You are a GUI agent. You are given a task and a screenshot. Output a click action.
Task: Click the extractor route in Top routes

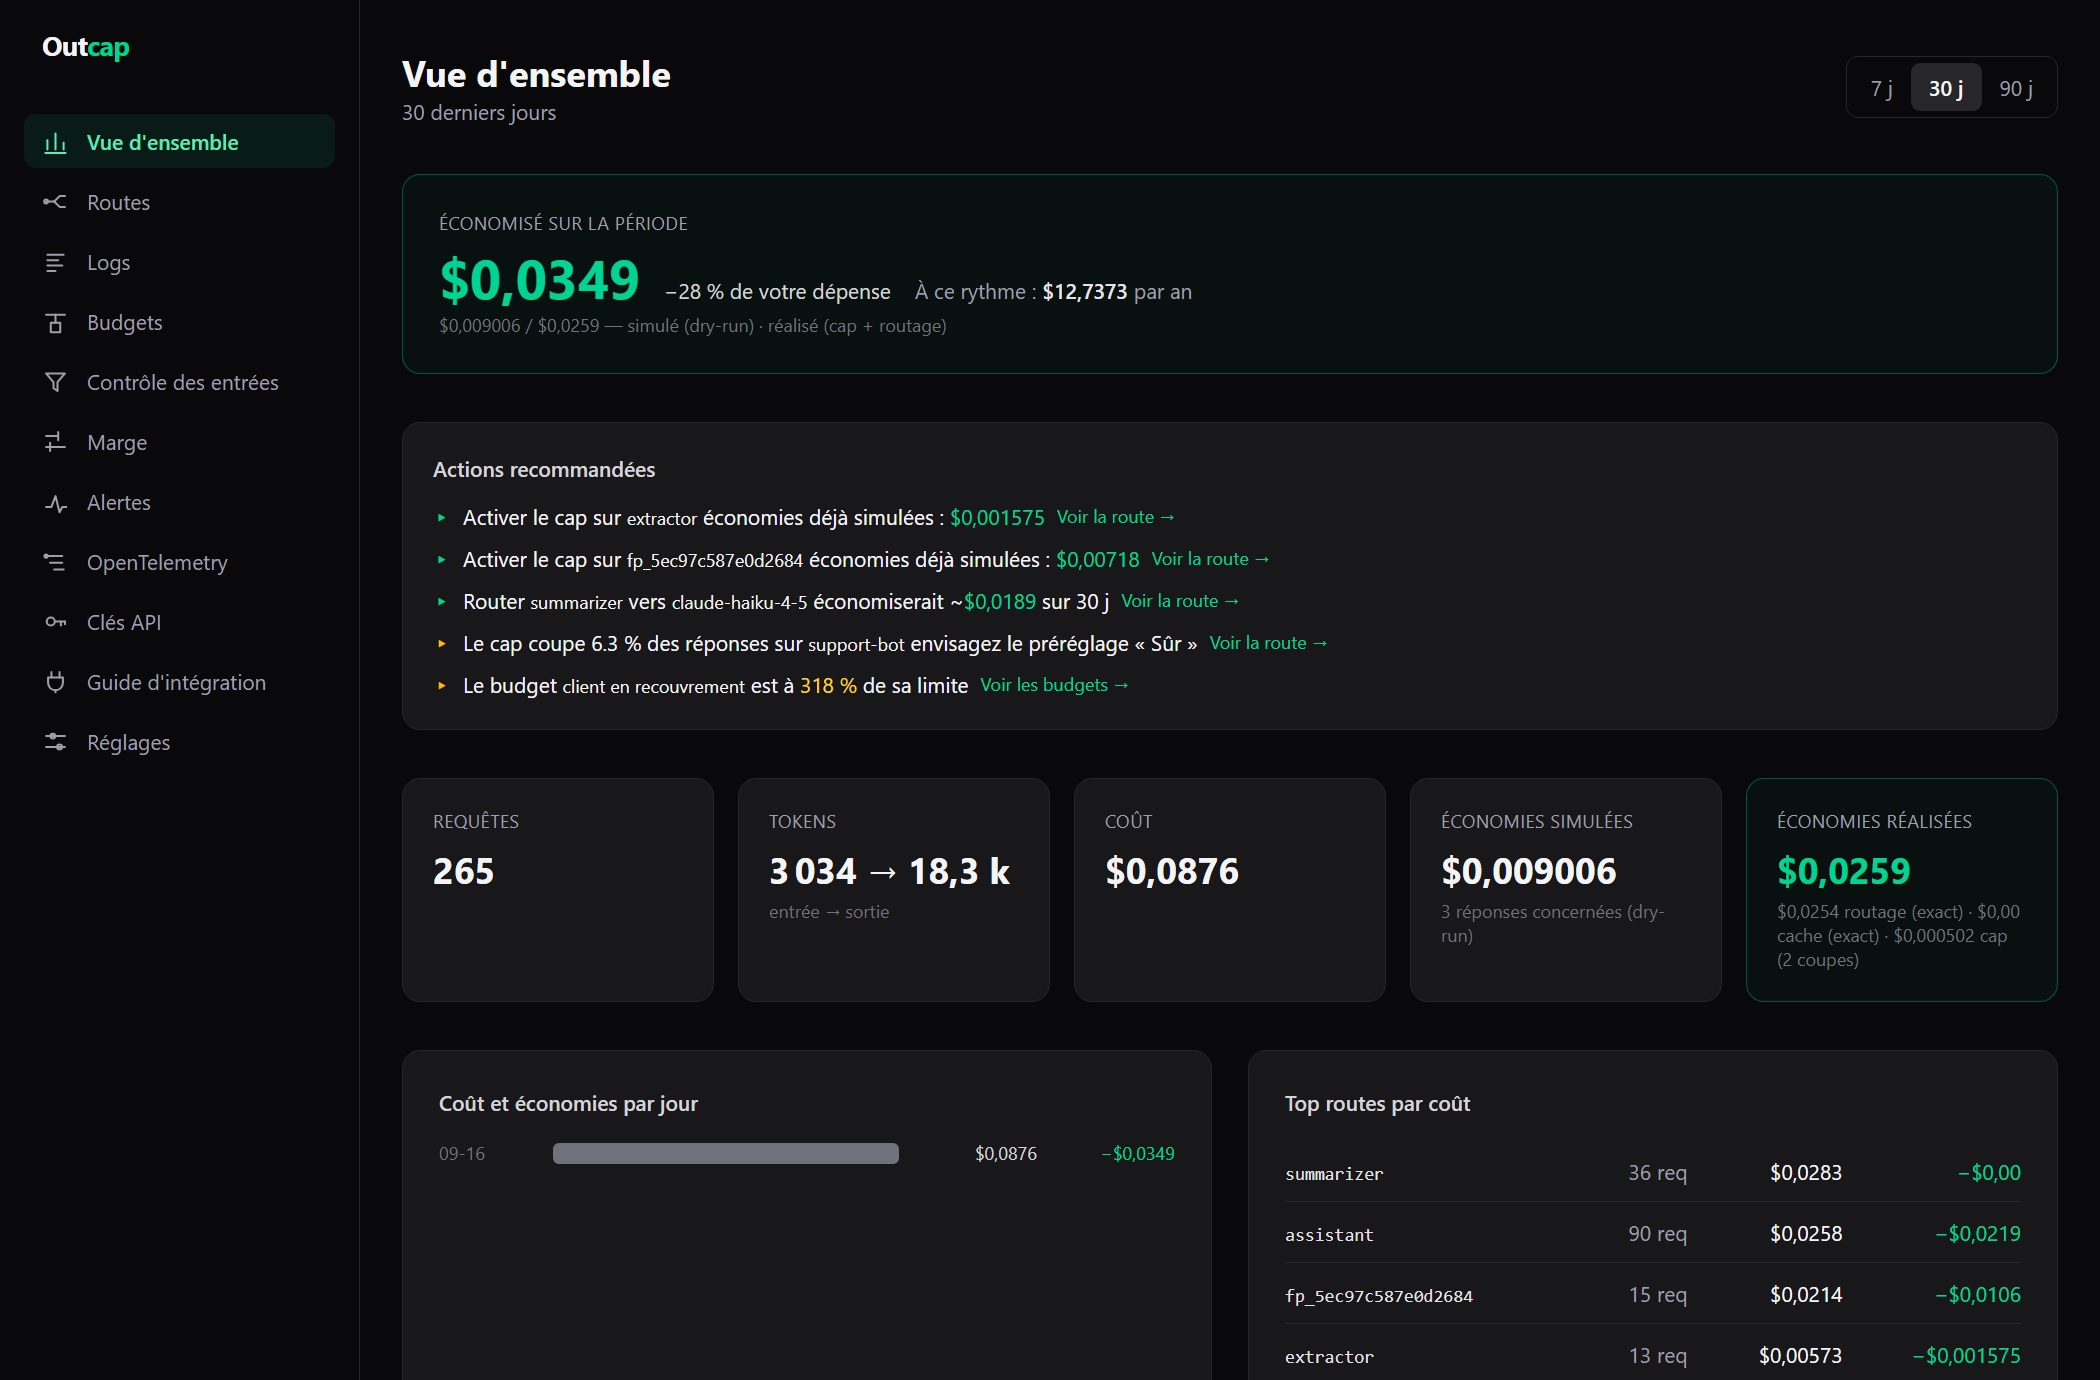[x=1652, y=1356]
